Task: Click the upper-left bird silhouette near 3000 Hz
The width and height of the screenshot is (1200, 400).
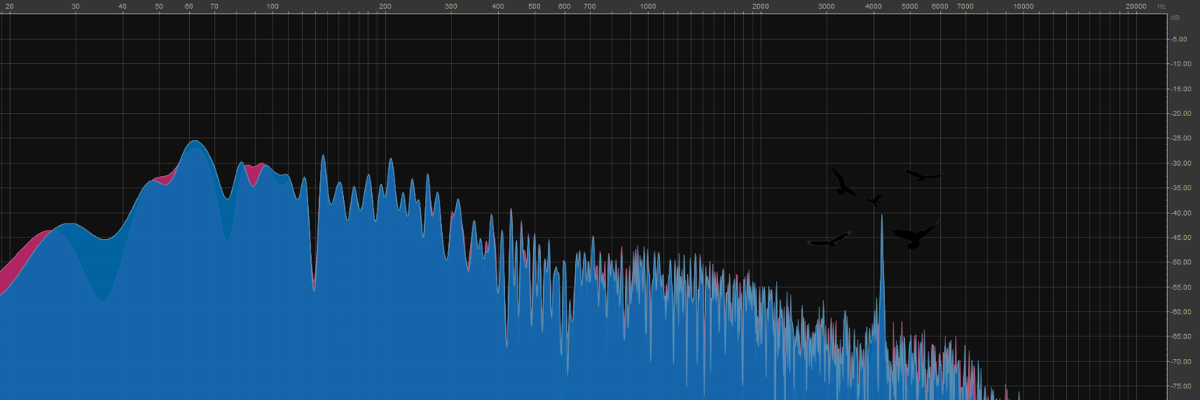Action: tap(843, 182)
